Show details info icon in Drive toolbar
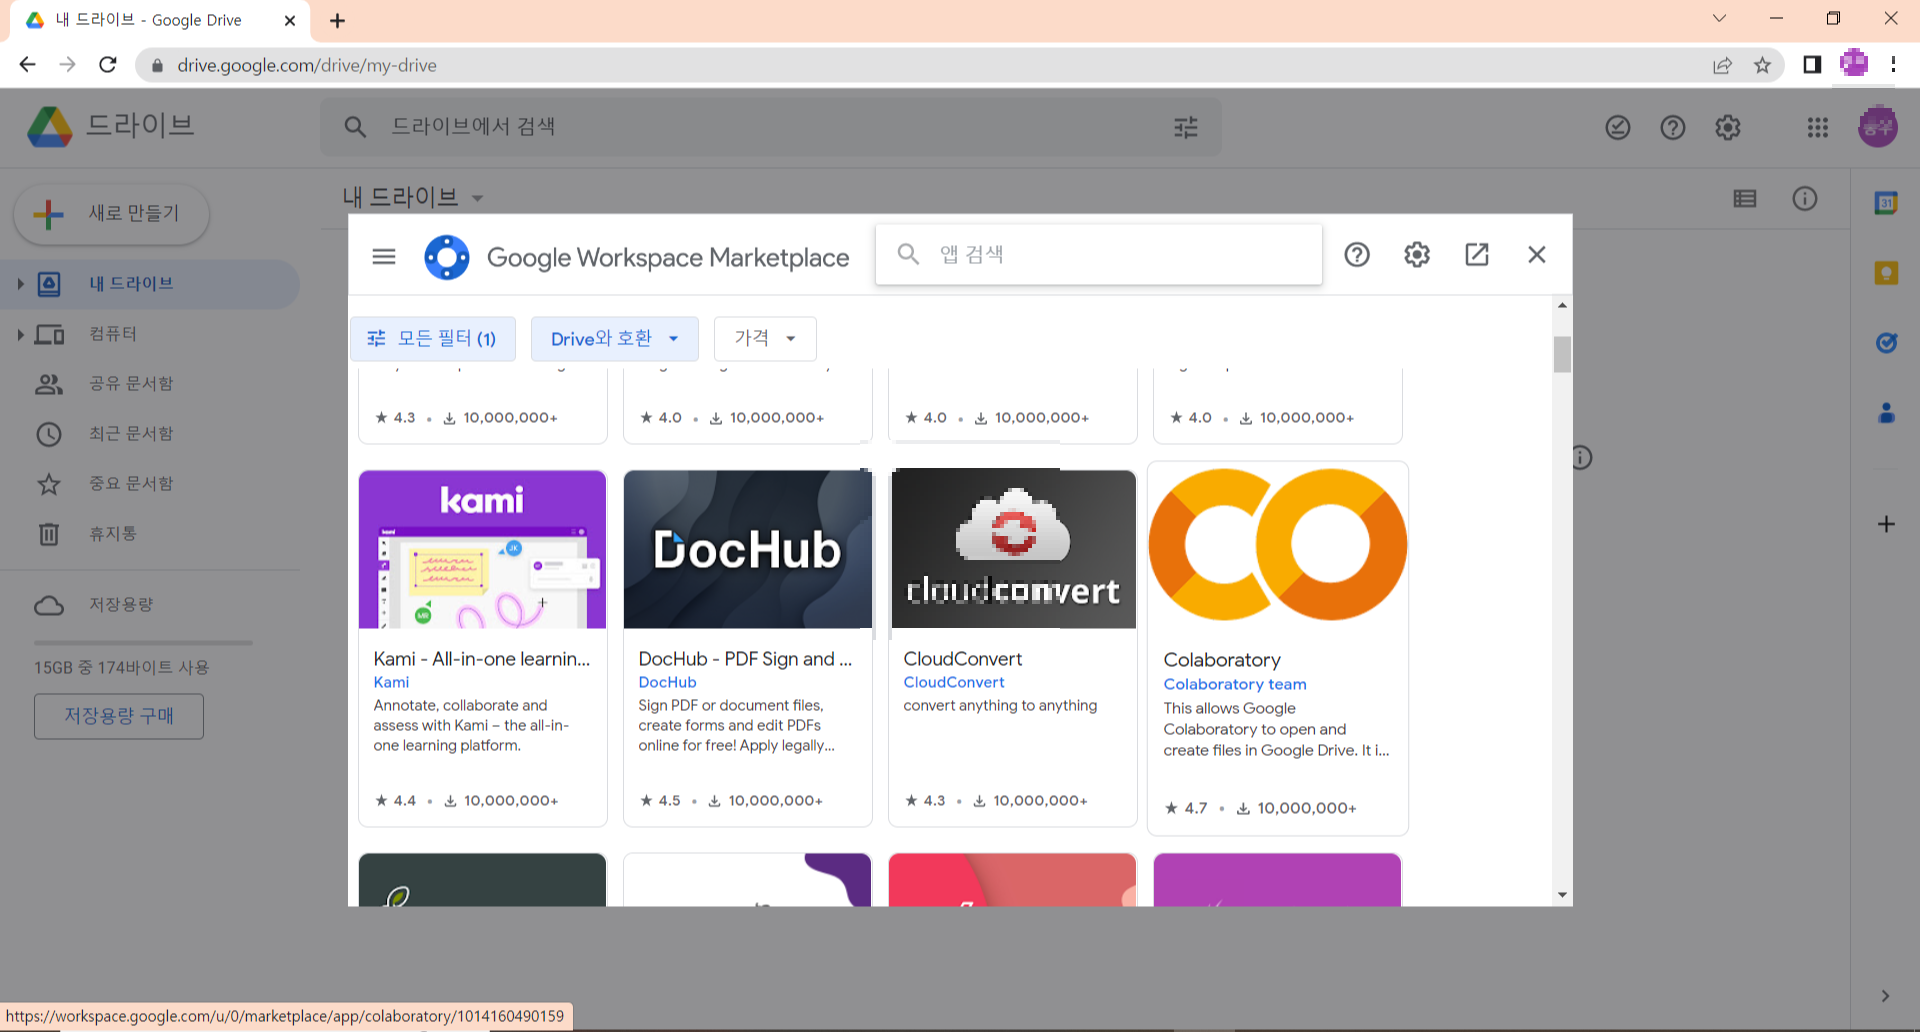Viewport: 1920px width, 1032px height. (x=1805, y=199)
